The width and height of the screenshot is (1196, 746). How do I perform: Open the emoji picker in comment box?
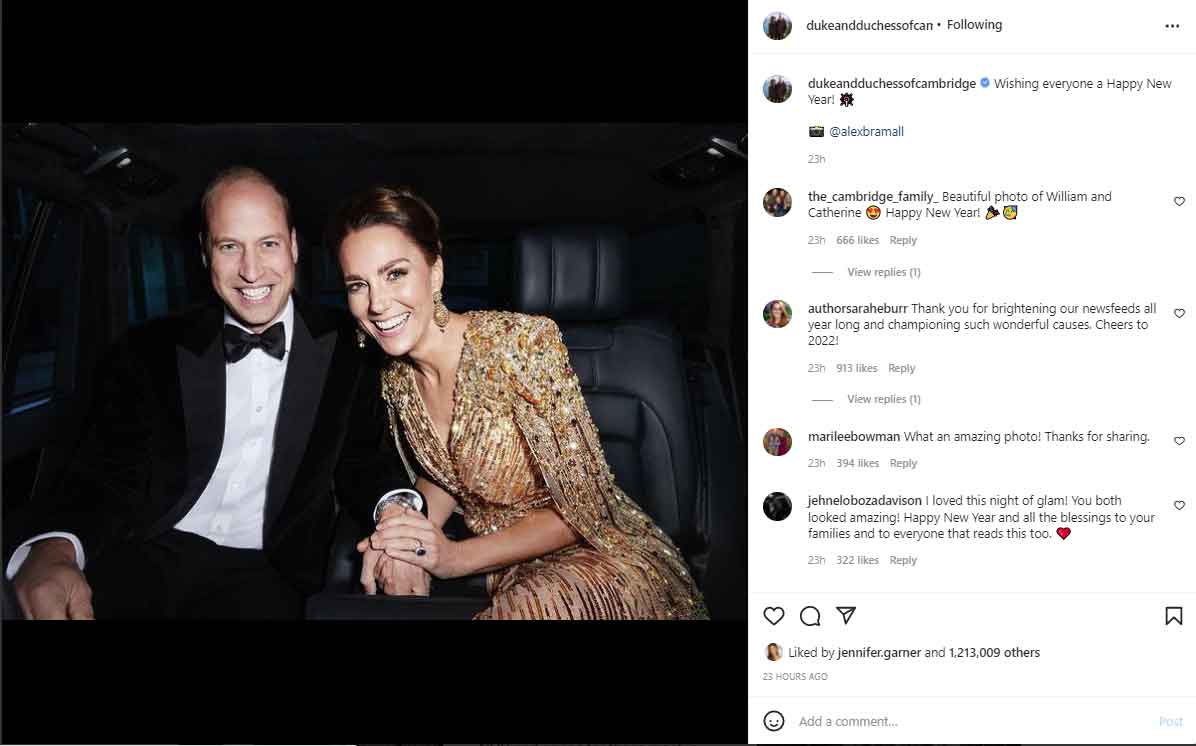click(x=774, y=721)
